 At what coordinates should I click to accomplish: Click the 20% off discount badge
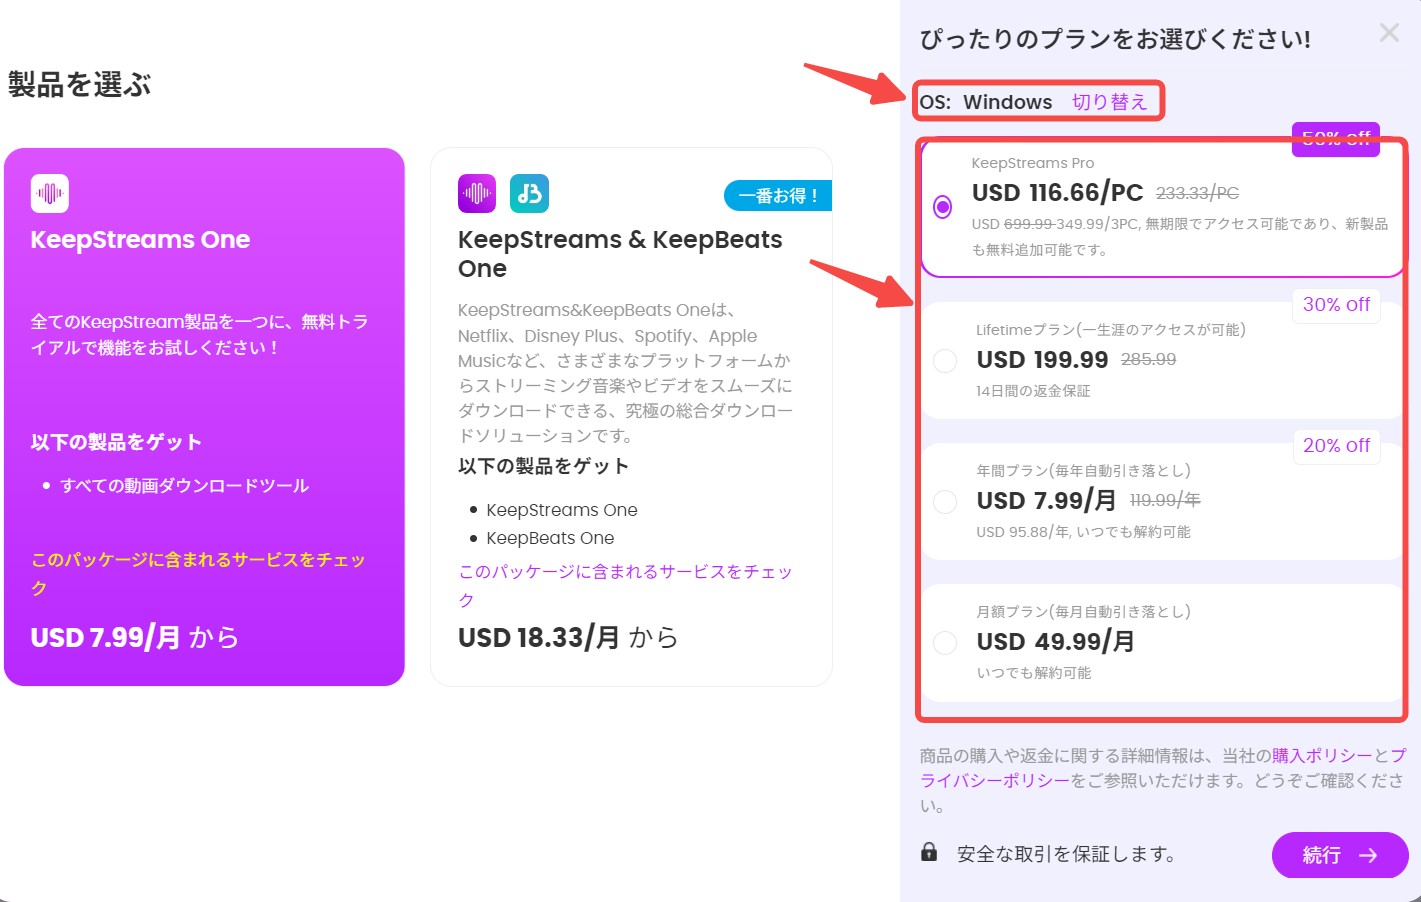[x=1336, y=446]
